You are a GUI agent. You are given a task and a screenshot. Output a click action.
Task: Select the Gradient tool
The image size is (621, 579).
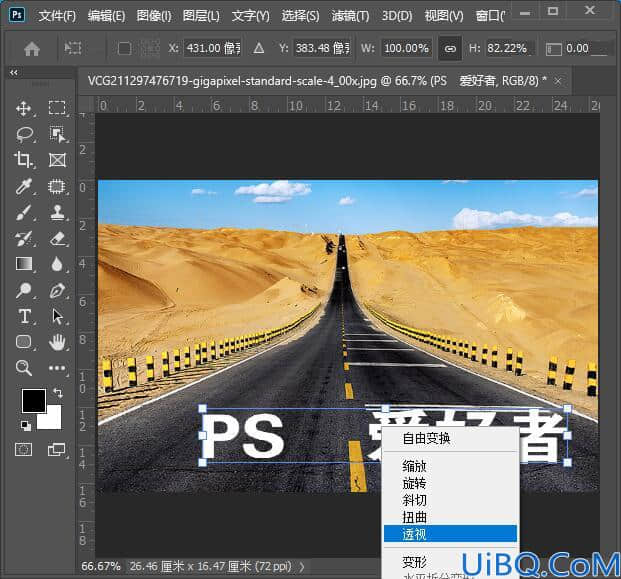click(24, 264)
